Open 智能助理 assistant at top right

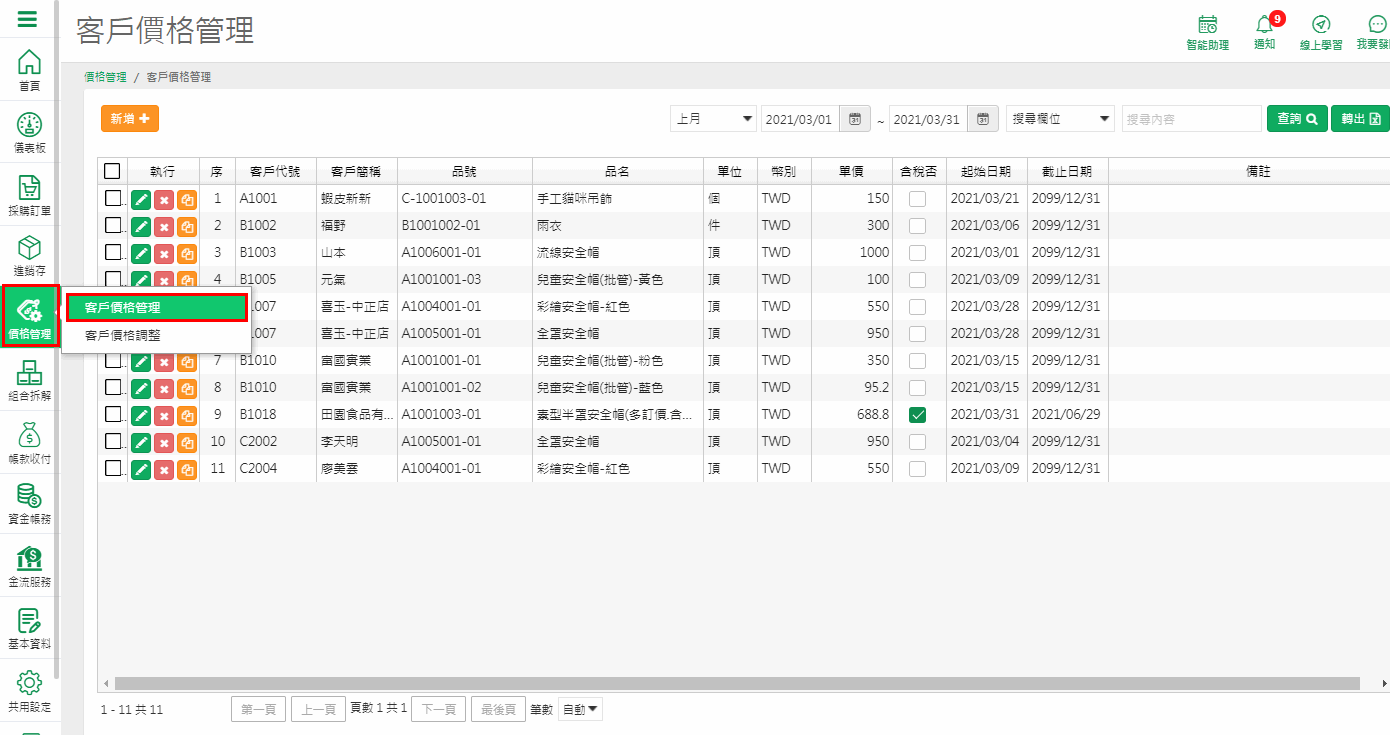(x=1207, y=32)
